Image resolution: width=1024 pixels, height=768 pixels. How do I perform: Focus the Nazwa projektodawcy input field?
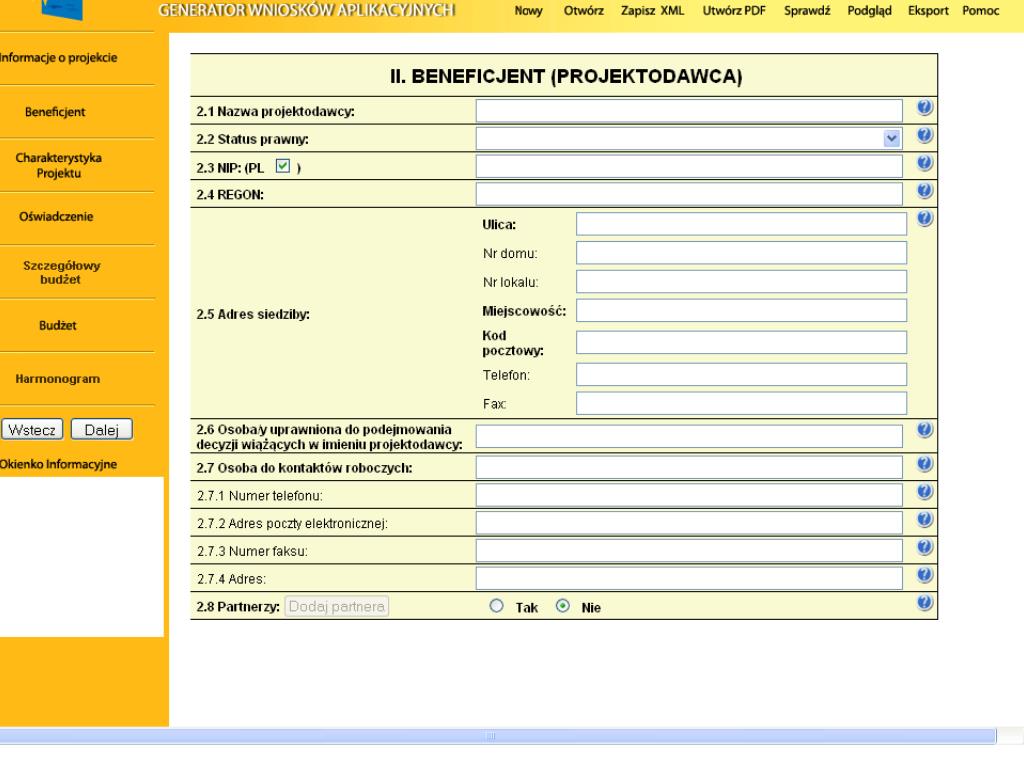click(x=689, y=111)
